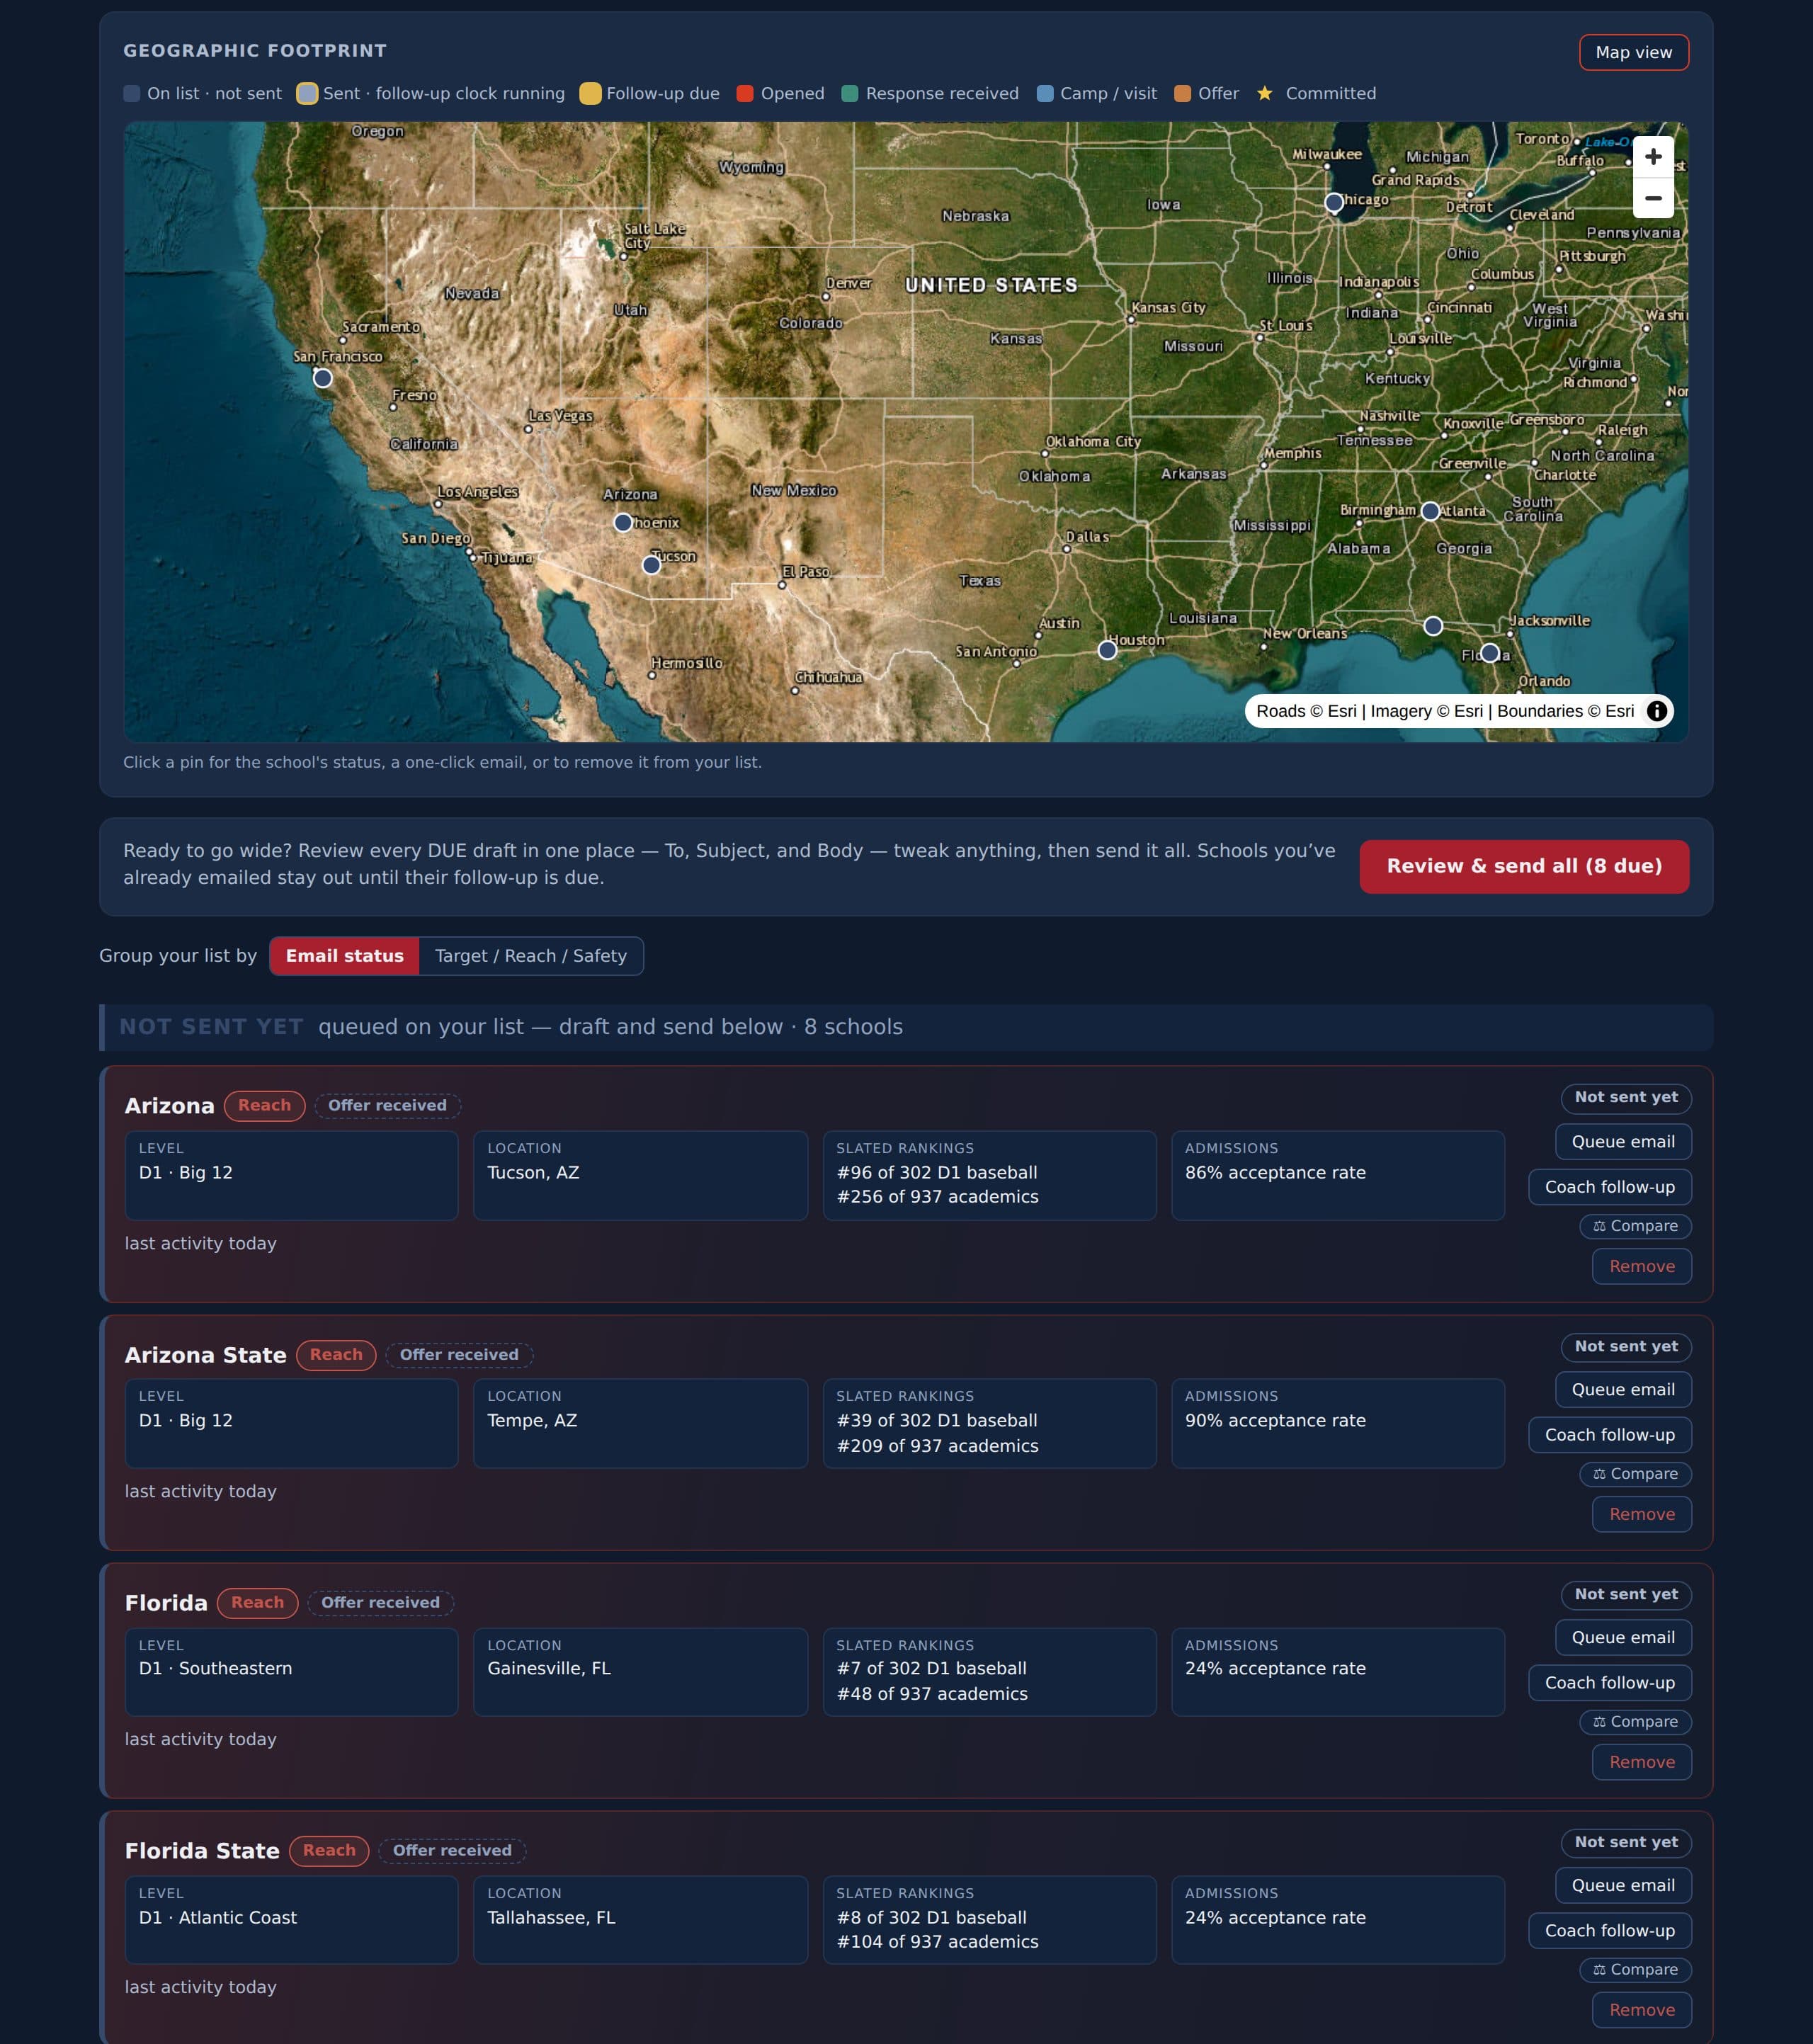Zoom out on the map
The width and height of the screenshot is (1813, 2044).
click(x=1653, y=198)
